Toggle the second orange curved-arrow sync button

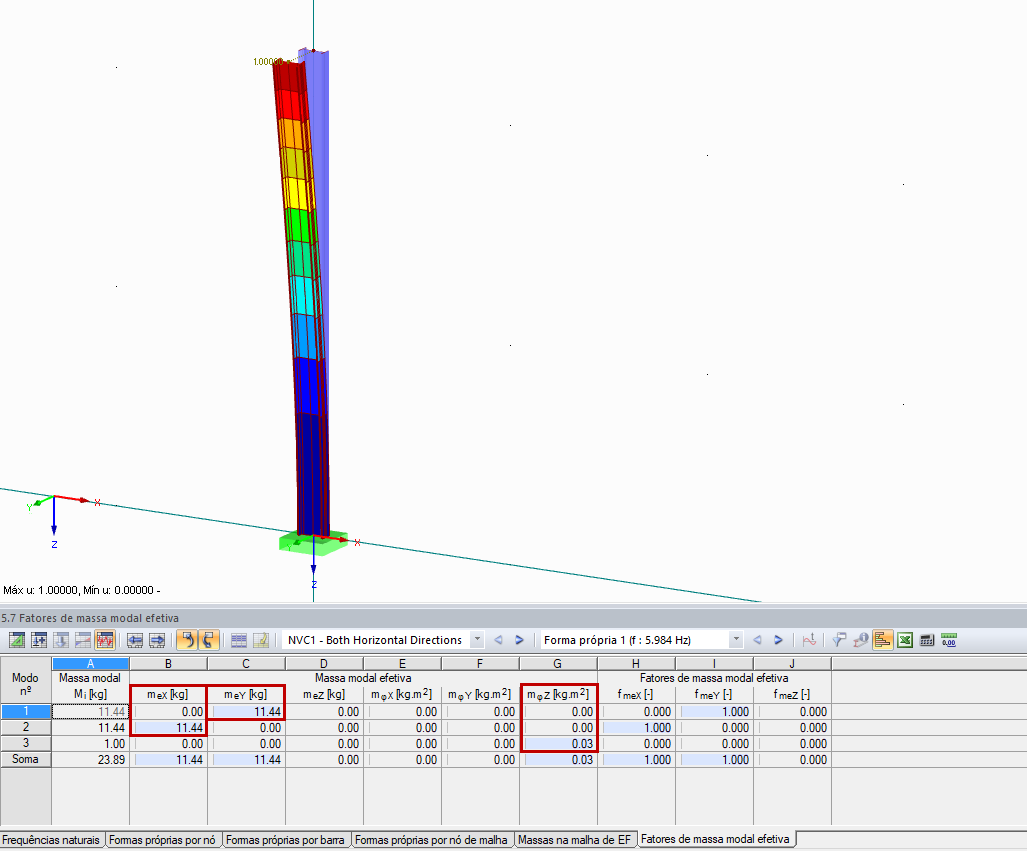[x=208, y=640]
